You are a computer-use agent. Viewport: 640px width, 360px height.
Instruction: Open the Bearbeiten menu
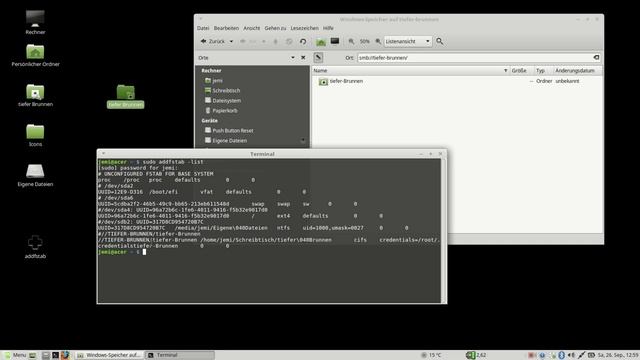(226, 28)
